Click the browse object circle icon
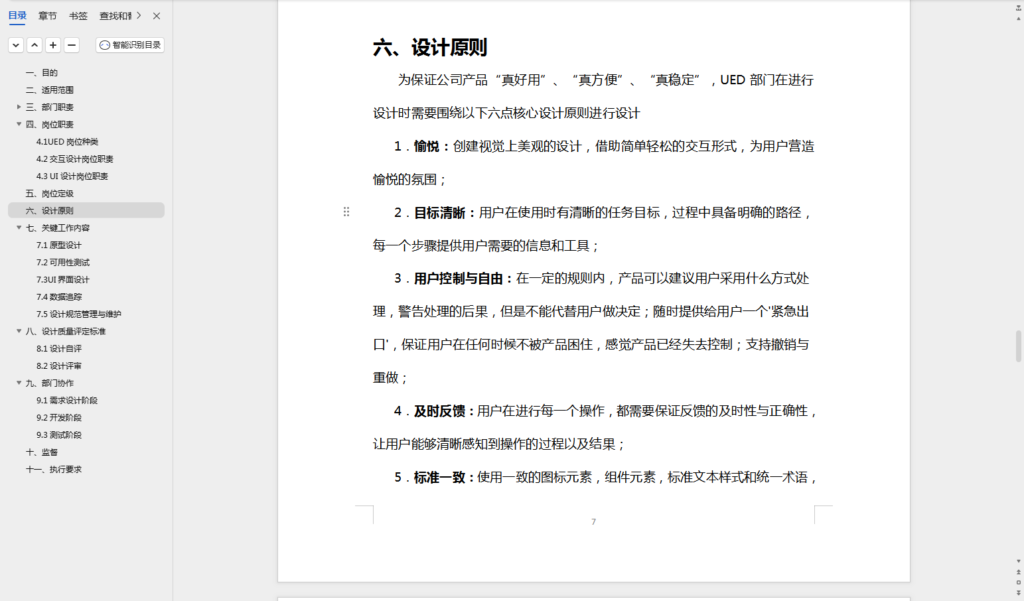The height and width of the screenshot is (601, 1024). [x=1018, y=582]
